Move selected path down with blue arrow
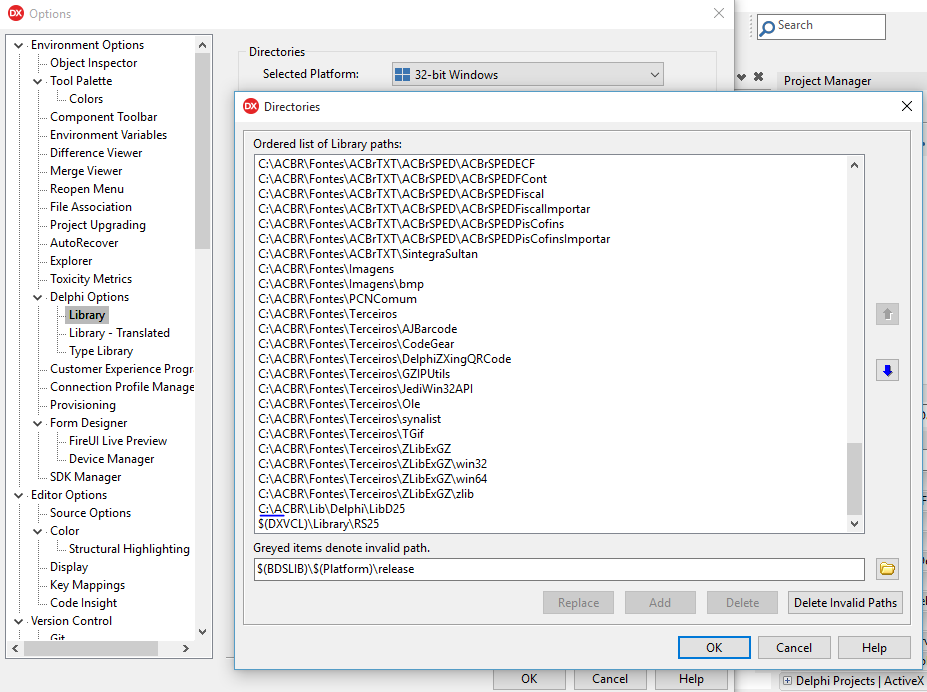The height and width of the screenshot is (692, 927). (887, 371)
